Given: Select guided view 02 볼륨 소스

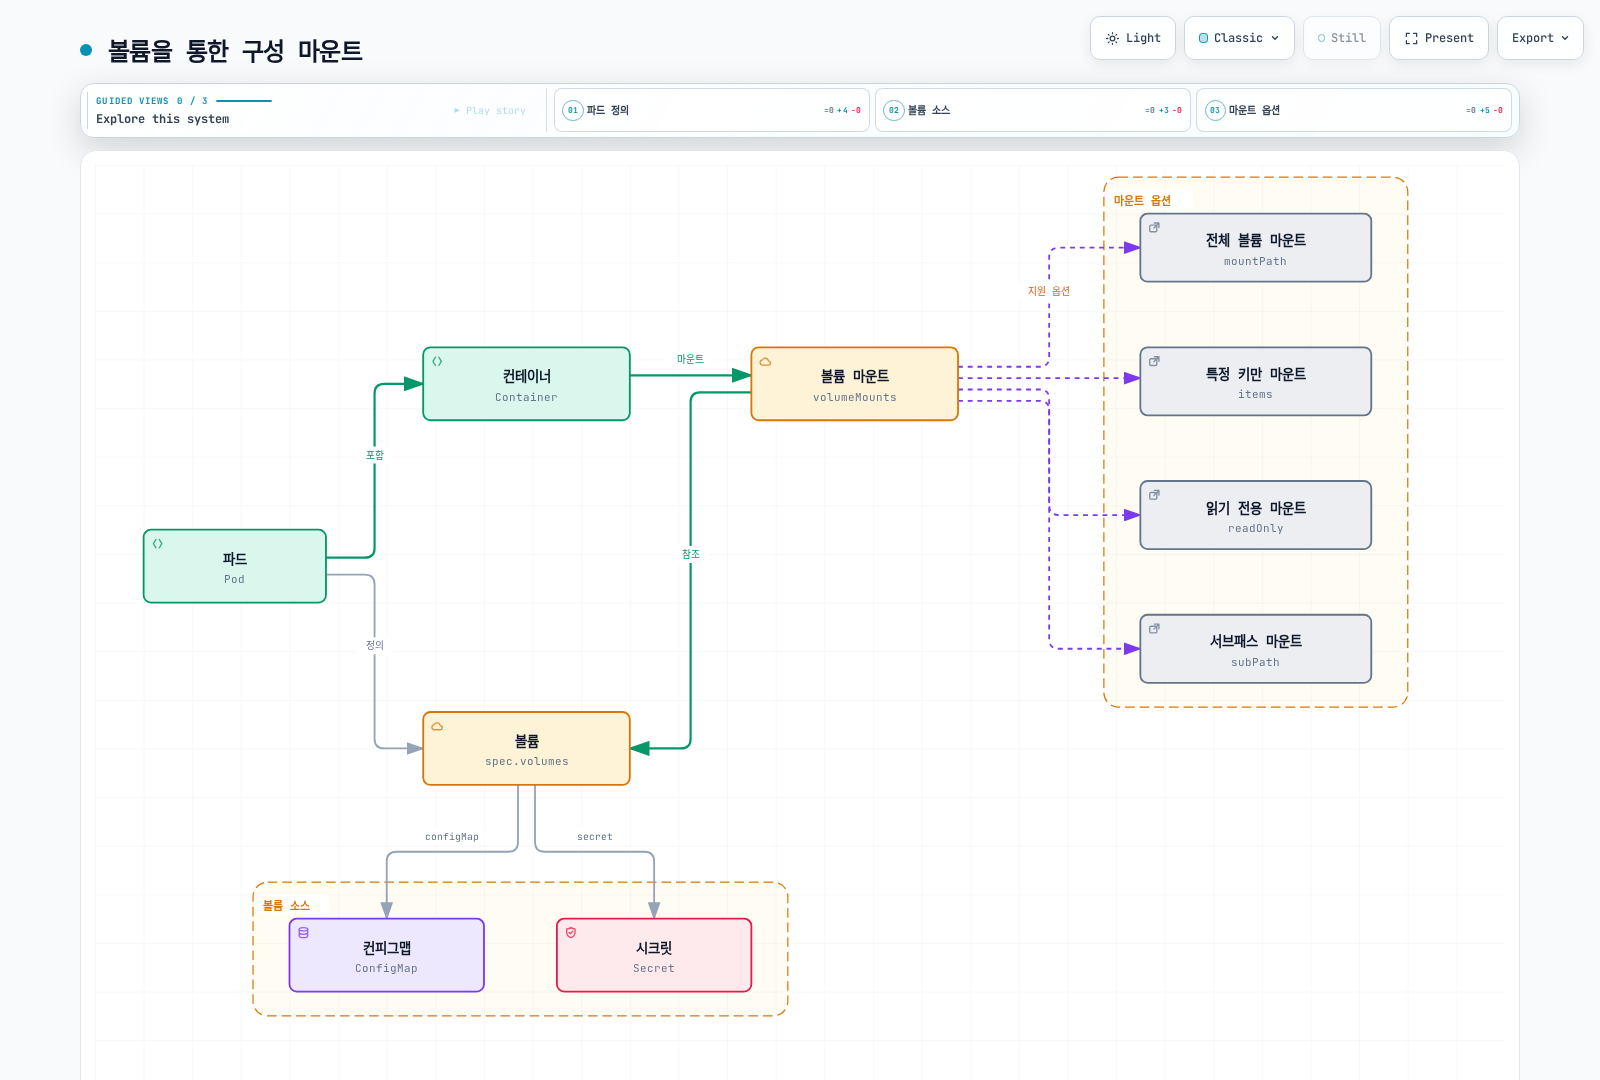Looking at the screenshot, I should 1033,110.
